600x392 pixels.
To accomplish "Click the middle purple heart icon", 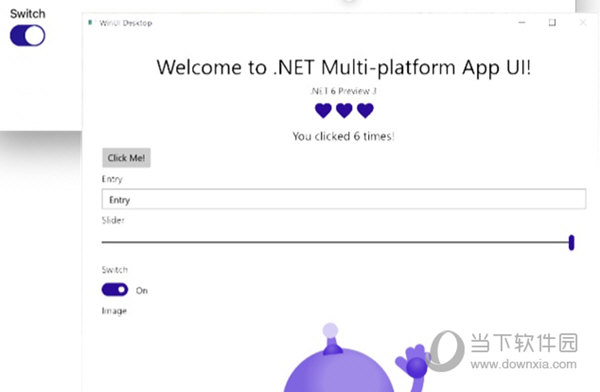I will [x=344, y=111].
